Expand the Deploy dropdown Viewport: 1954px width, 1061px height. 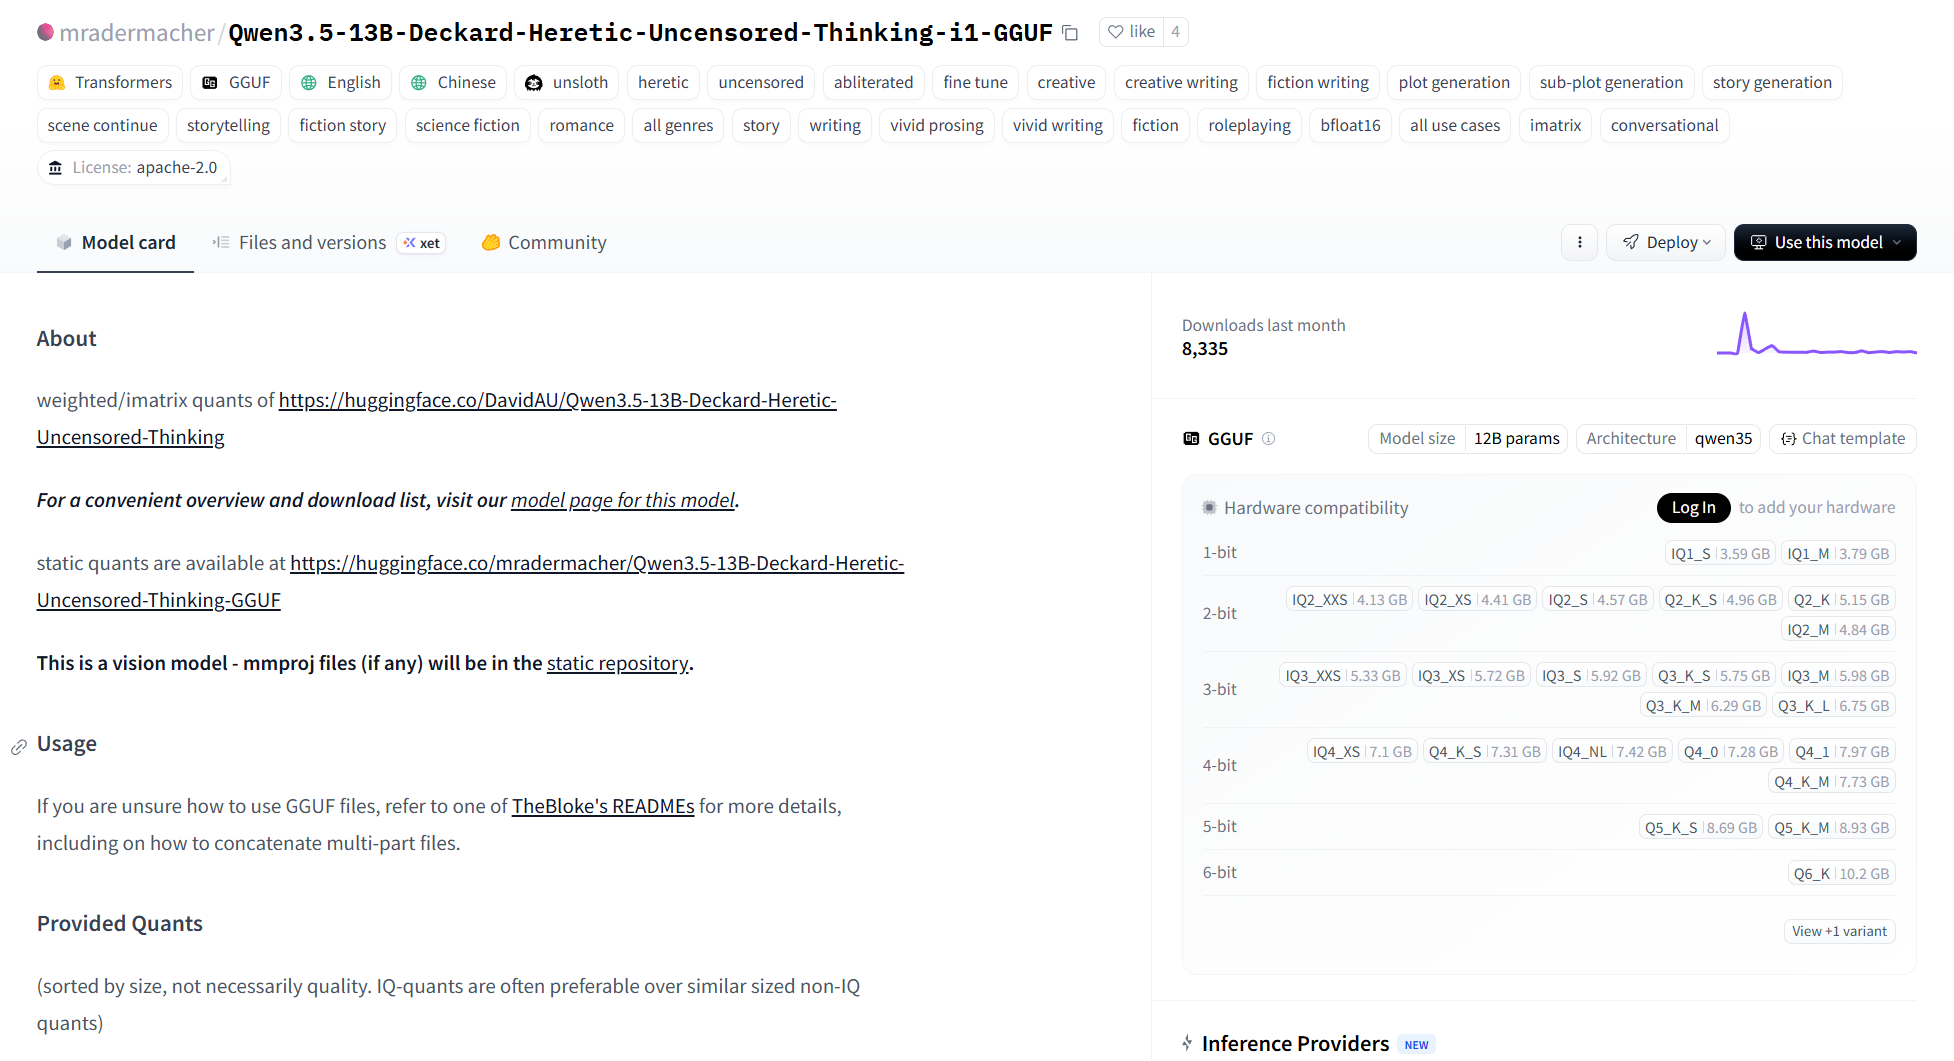(x=1666, y=242)
